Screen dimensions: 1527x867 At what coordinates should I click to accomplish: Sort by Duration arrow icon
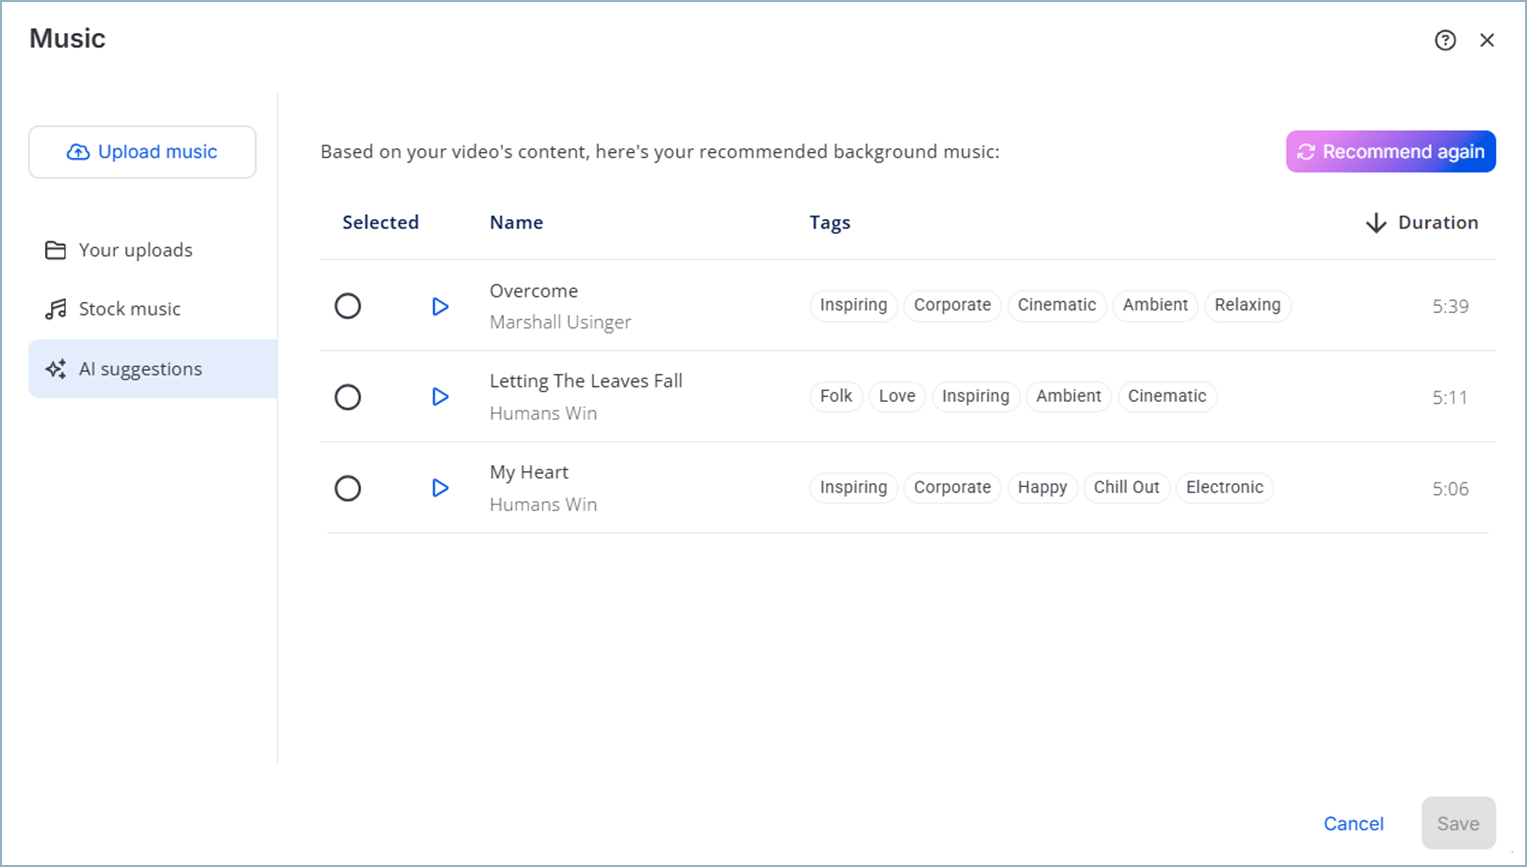(1376, 223)
